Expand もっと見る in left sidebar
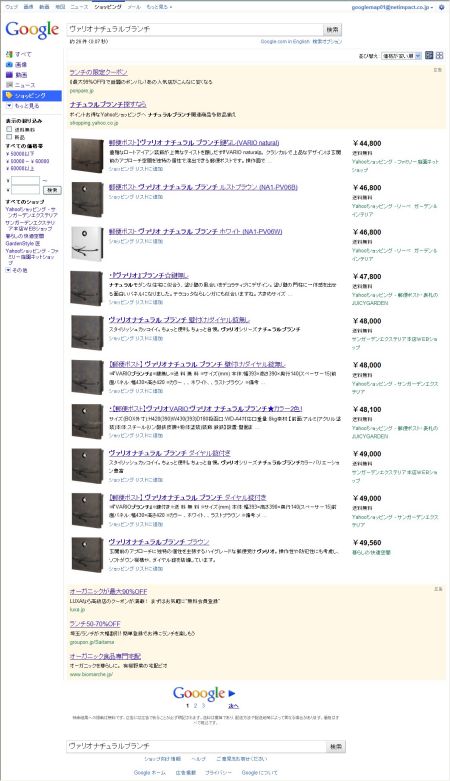This screenshot has height=781, width=450. [23, 106]
